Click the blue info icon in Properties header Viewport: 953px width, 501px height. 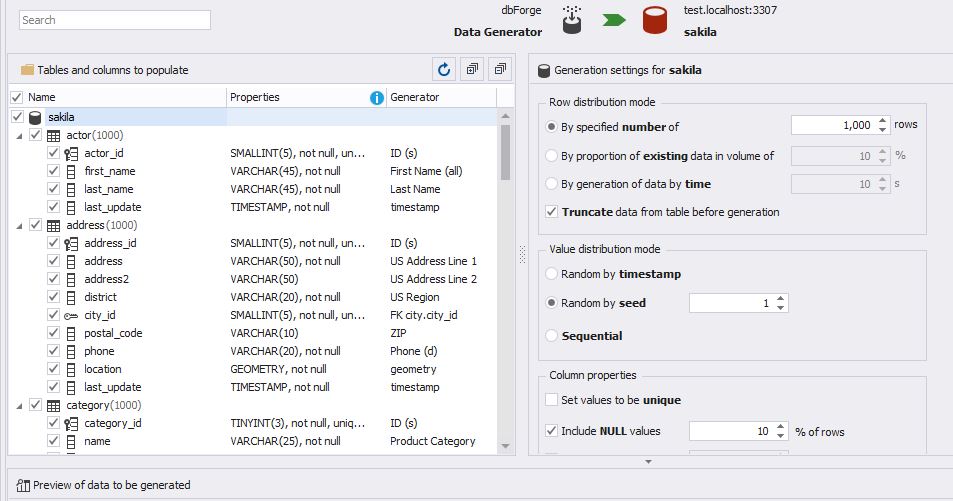(x=377, y=98)
